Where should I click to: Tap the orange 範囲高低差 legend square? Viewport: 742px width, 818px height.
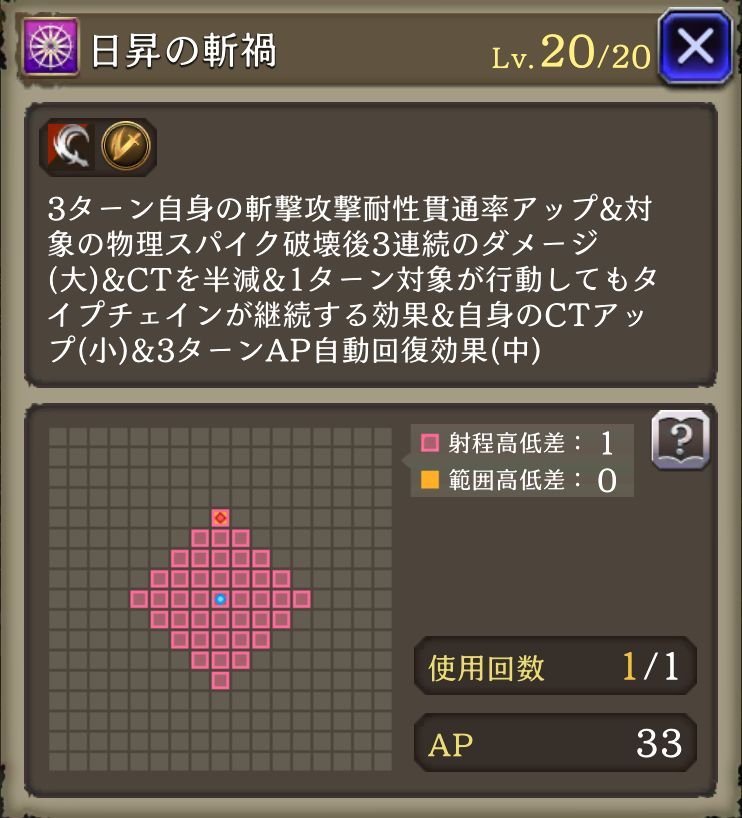[x=430, y=479]
